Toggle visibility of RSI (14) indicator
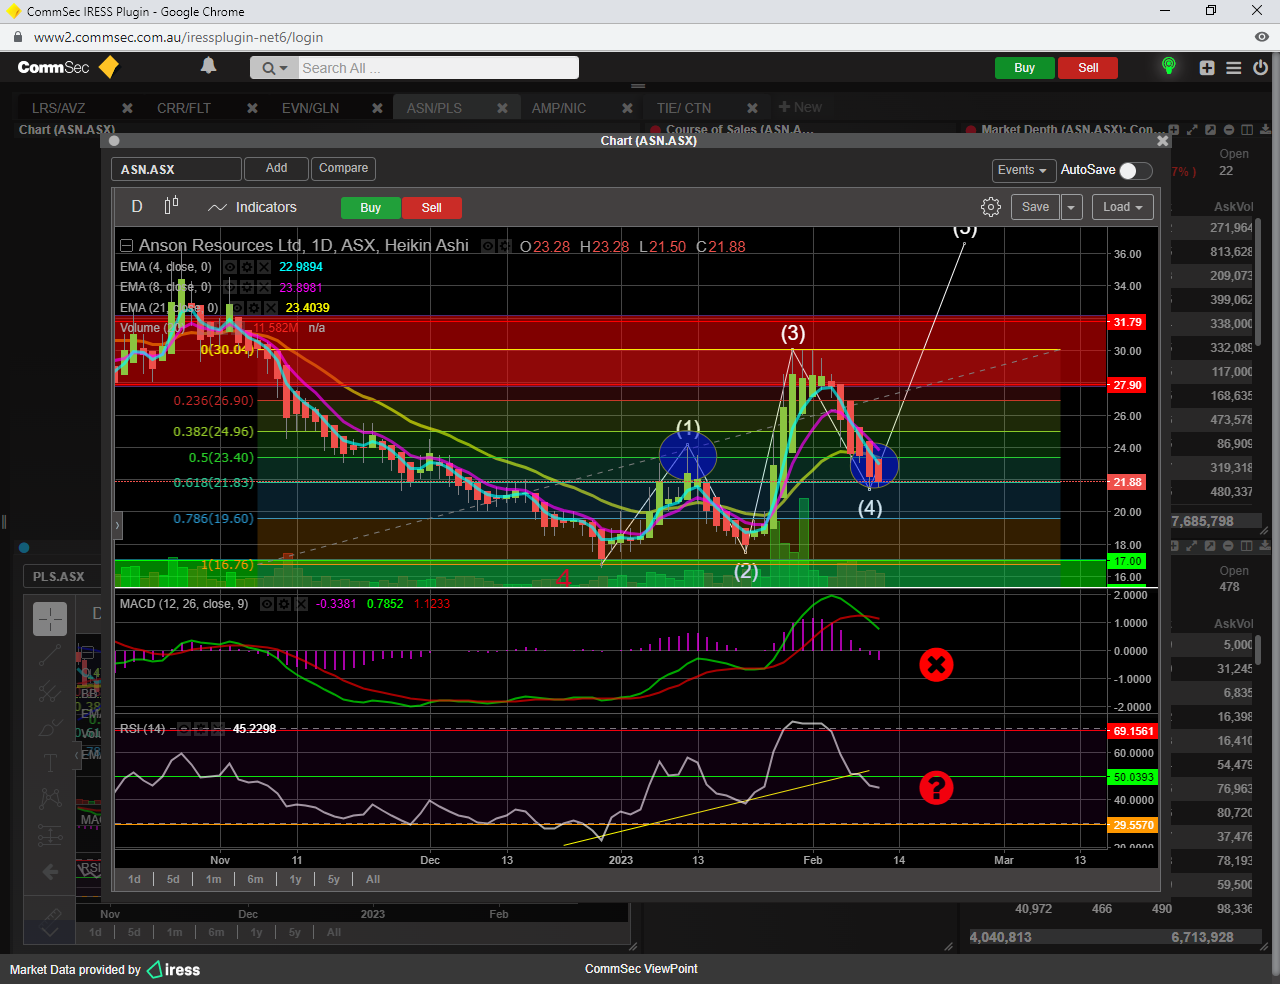This screenshot has width=1280, height=984. click(x=184, y=729)
